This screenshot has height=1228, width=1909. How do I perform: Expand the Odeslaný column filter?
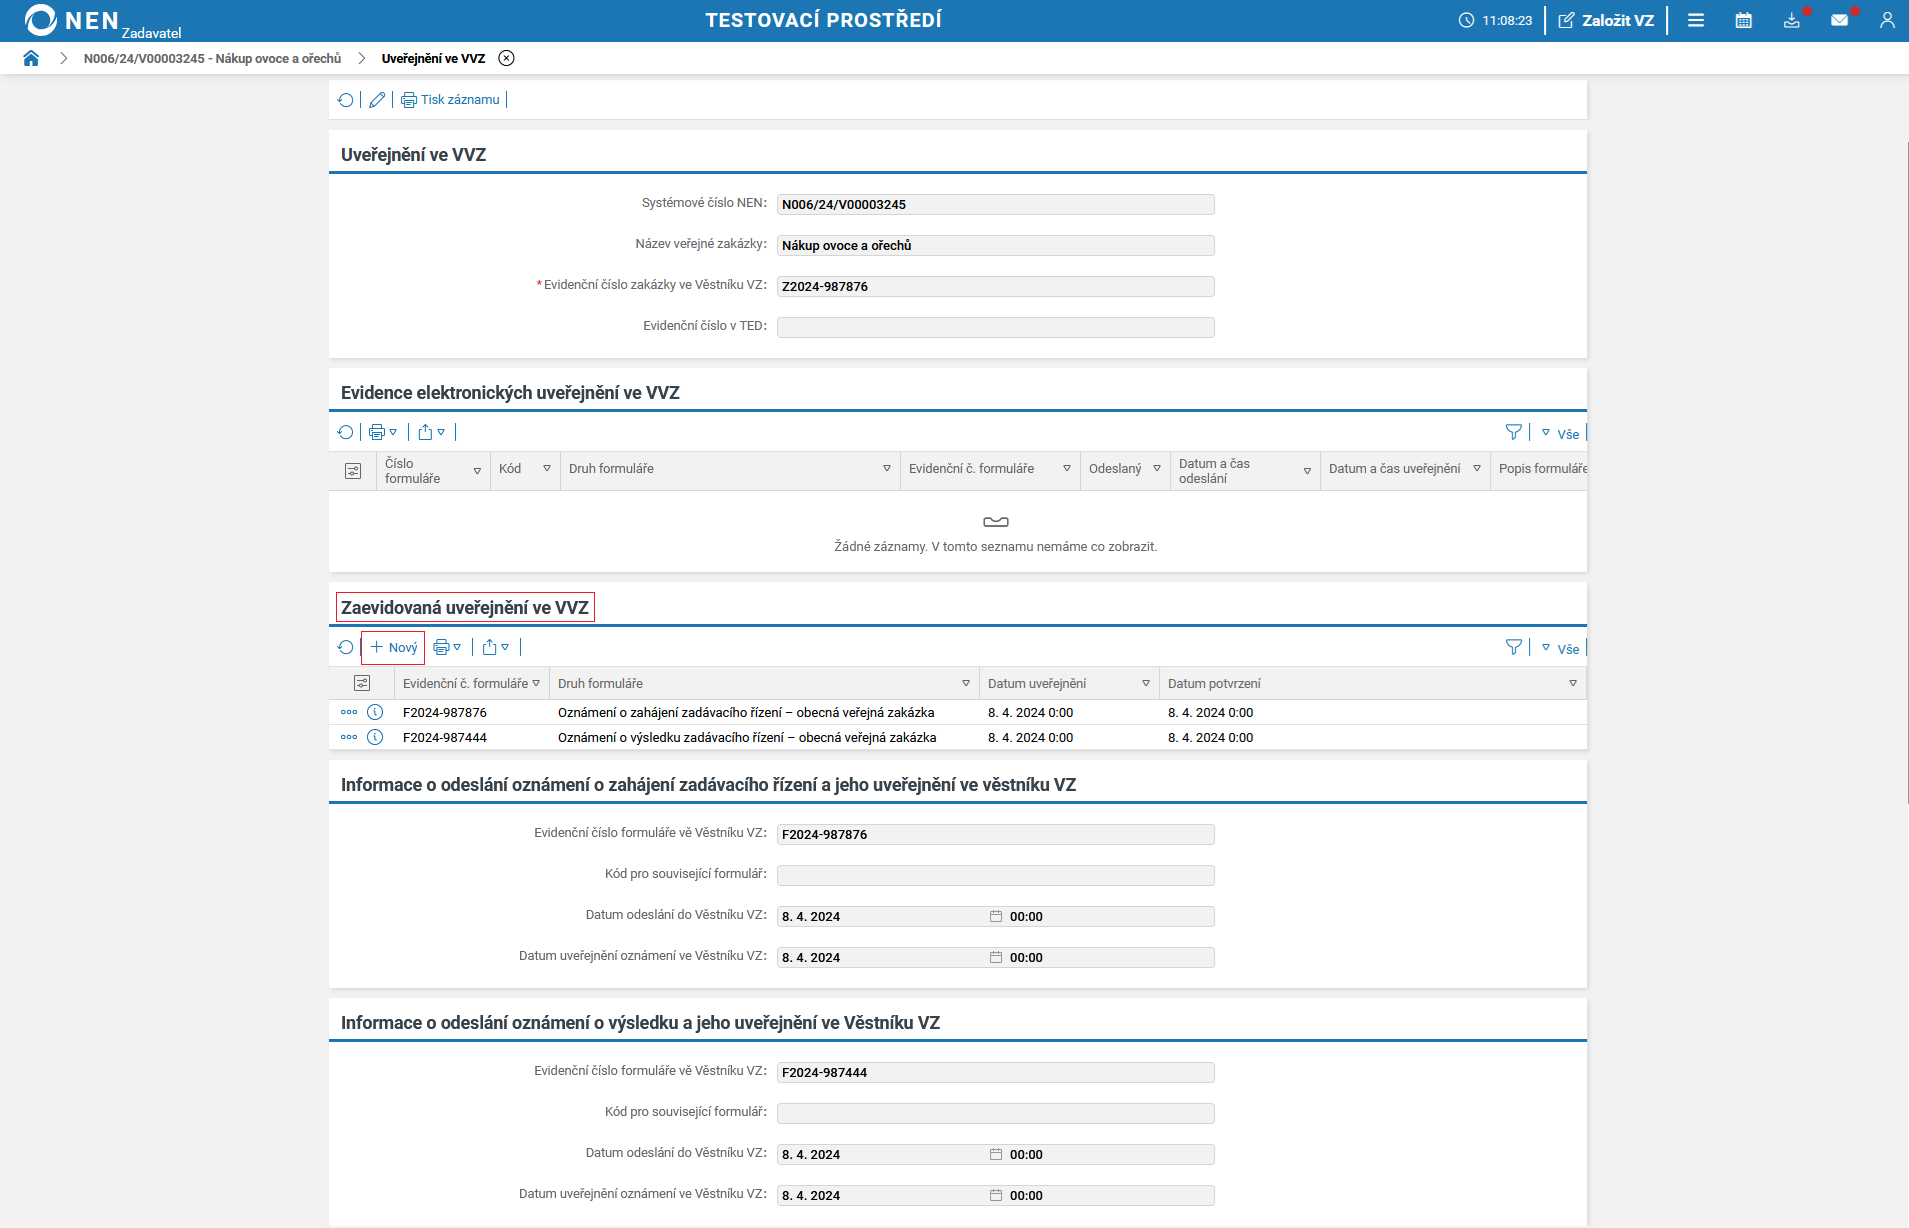1157,469
